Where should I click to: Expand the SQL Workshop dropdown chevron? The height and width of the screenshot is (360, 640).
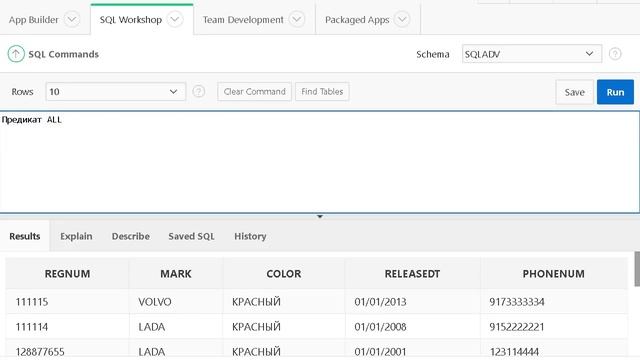[x=175, y=19]
